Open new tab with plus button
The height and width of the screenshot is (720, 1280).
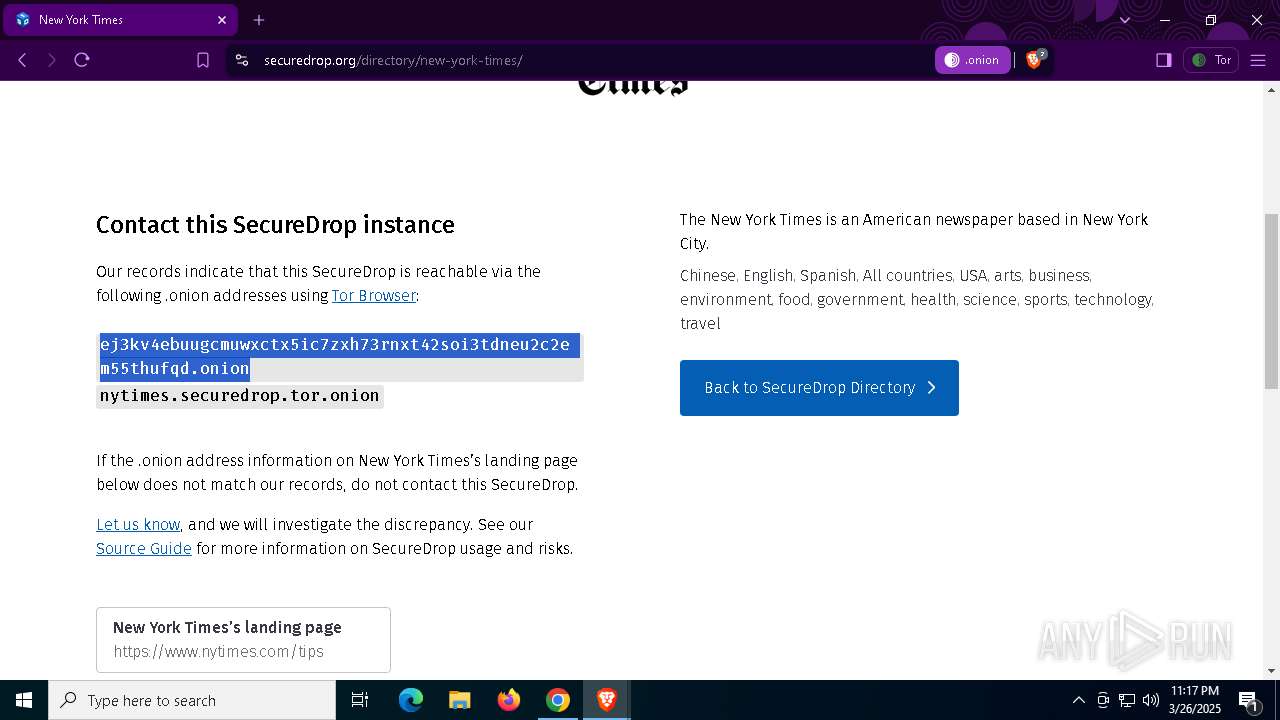pos(259,20)
